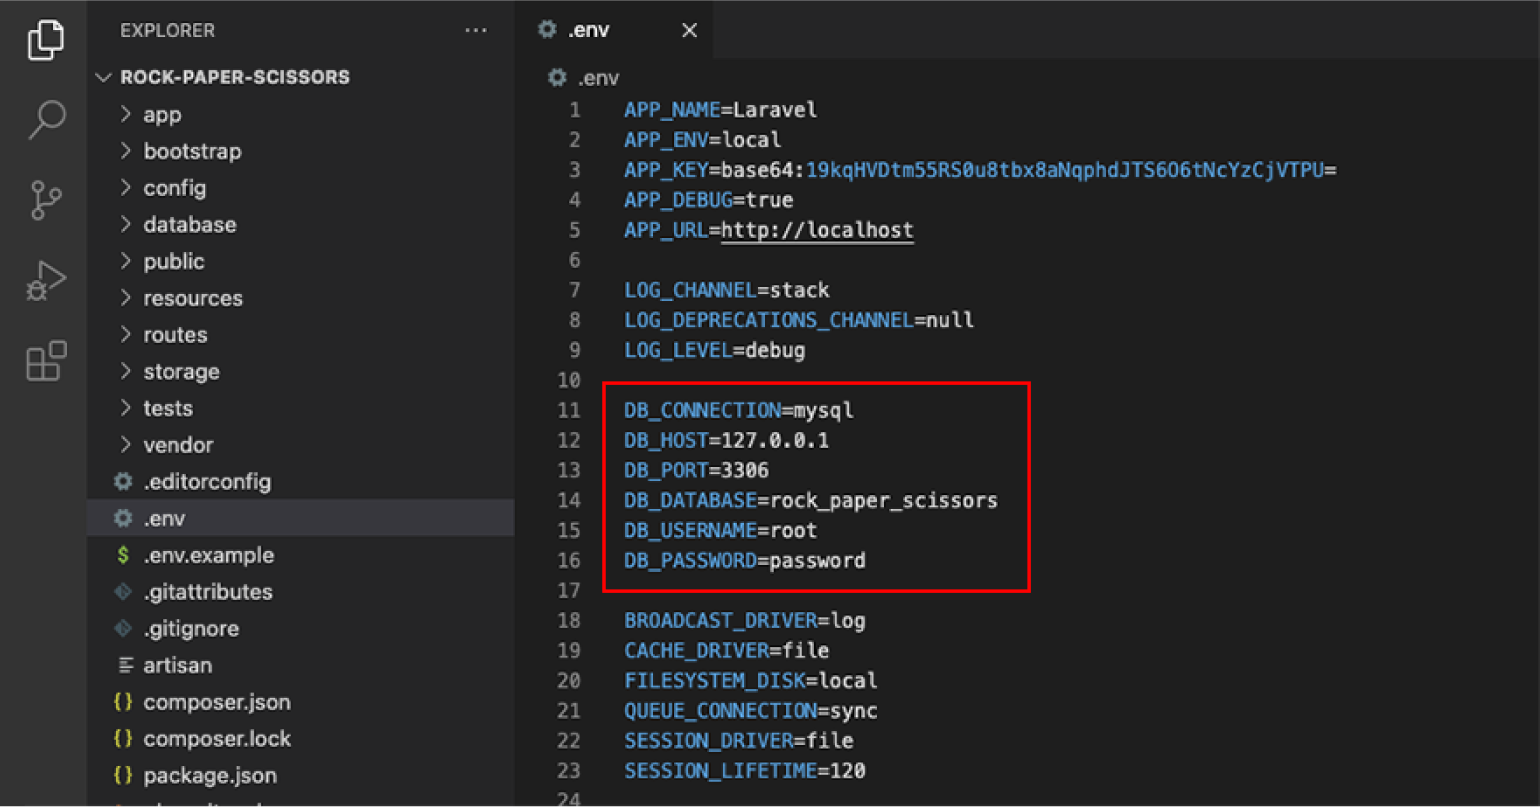Click the DB_PASSWORD=password line

pyautogui.click(x=745, y=560)
